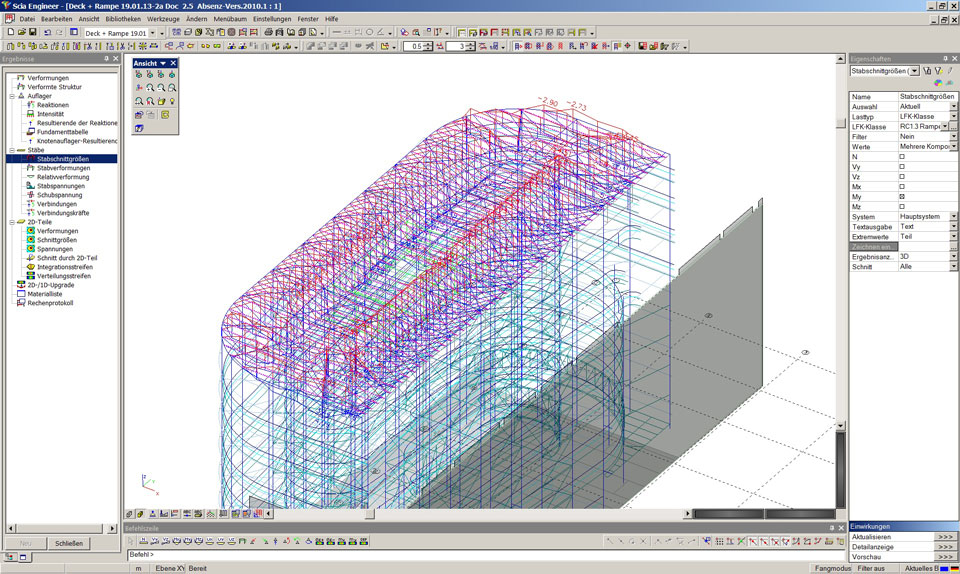Screen dimensions: 960x574
Task: Click the Aktualisieren >>> button
Action: 945,537
